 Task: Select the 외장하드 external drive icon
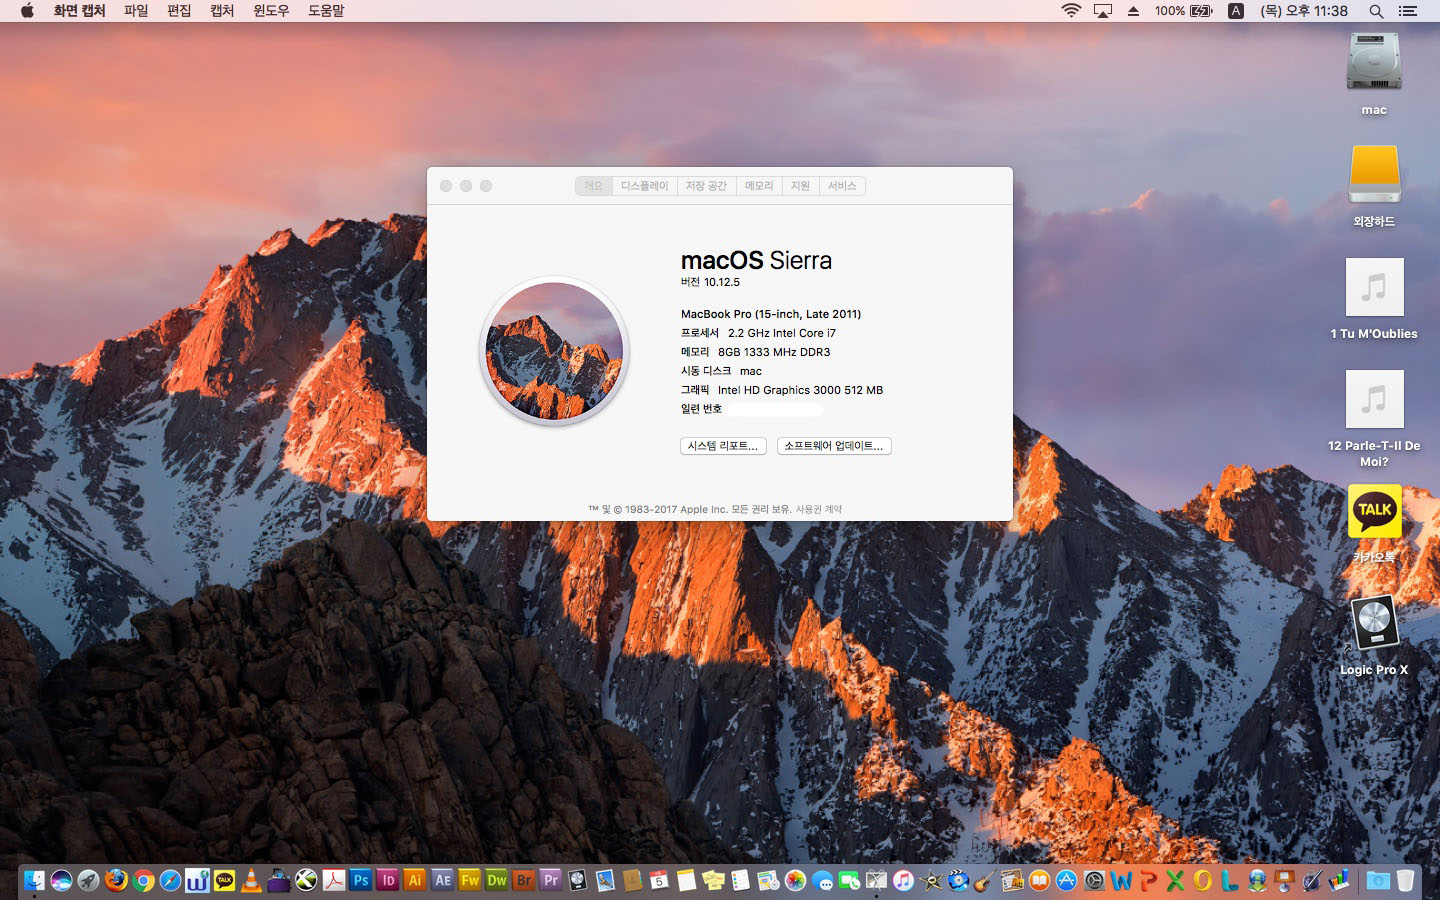tap(1374, 176)
